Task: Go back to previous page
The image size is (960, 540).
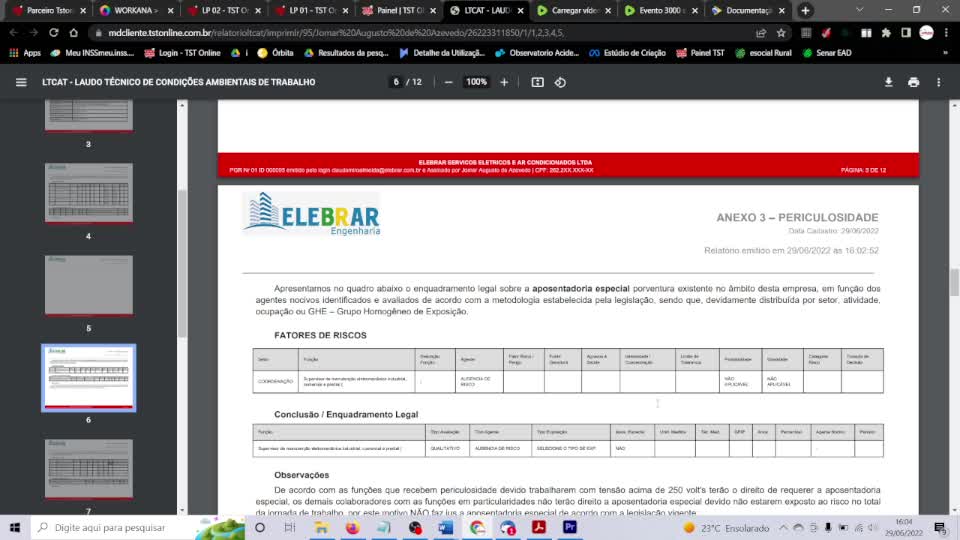Action: [x=13, y=32]
